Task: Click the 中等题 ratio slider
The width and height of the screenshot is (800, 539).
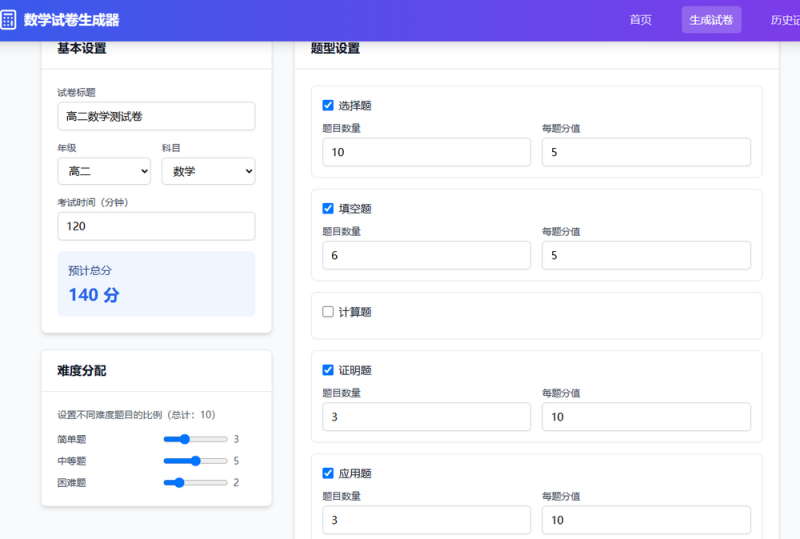Action: 194,461
